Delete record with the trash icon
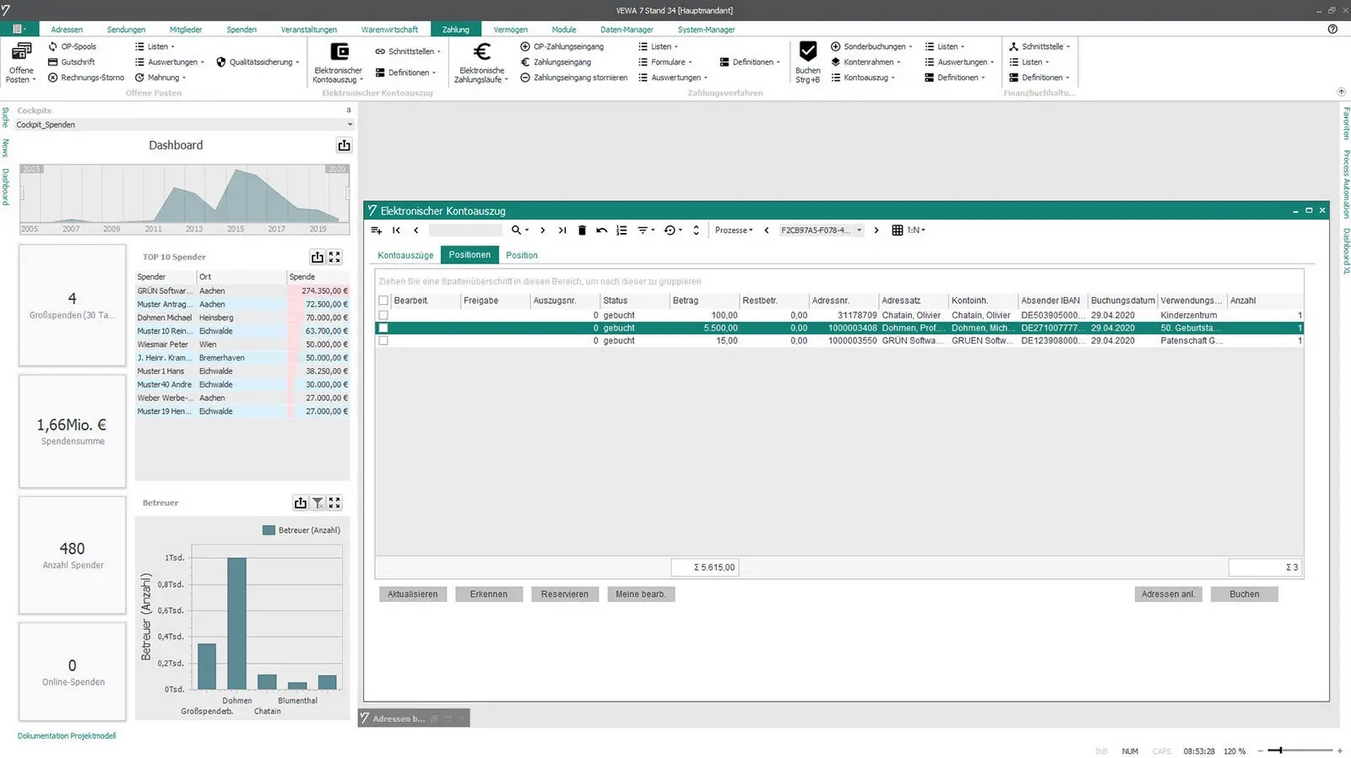Viewport: 1351px width, 758px height. pyautogui.click(x=582, y=230)
